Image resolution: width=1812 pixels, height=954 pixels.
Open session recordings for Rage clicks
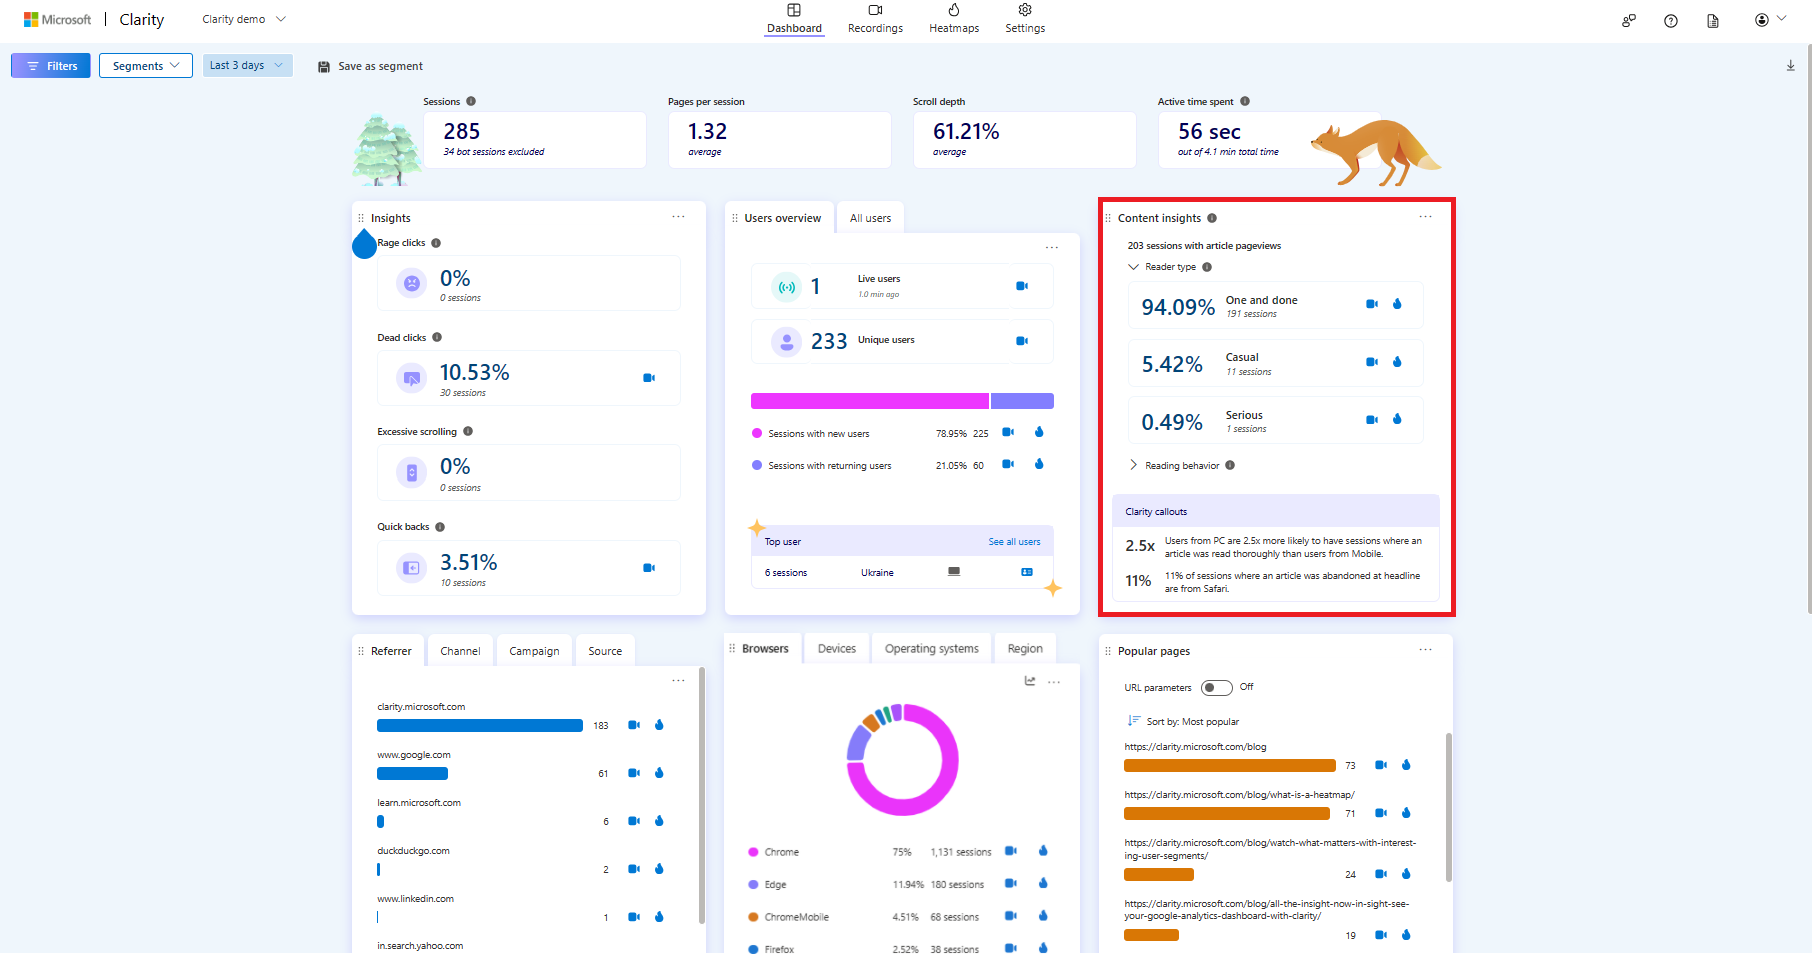650,283
